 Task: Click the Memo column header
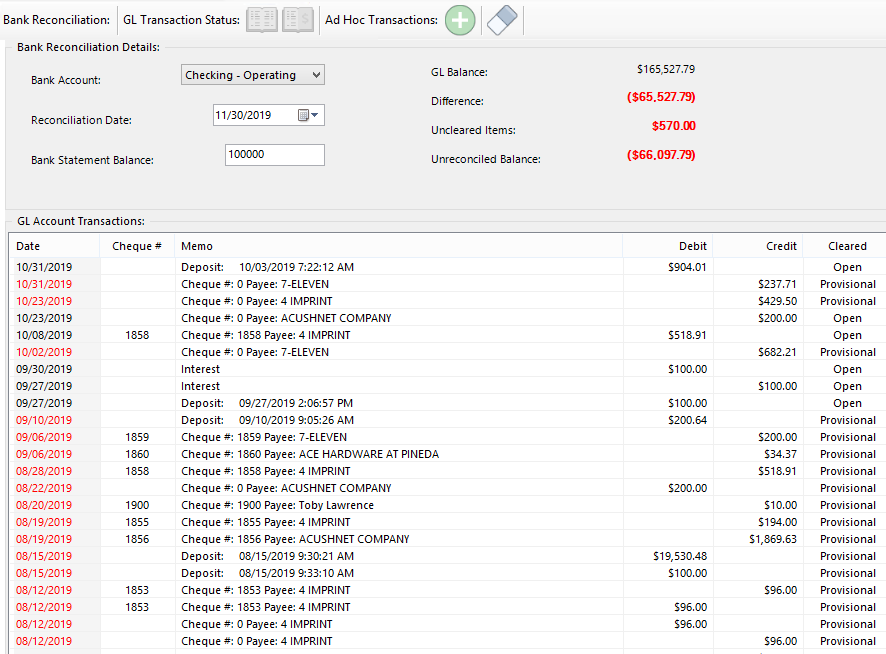tap(197, 246)
